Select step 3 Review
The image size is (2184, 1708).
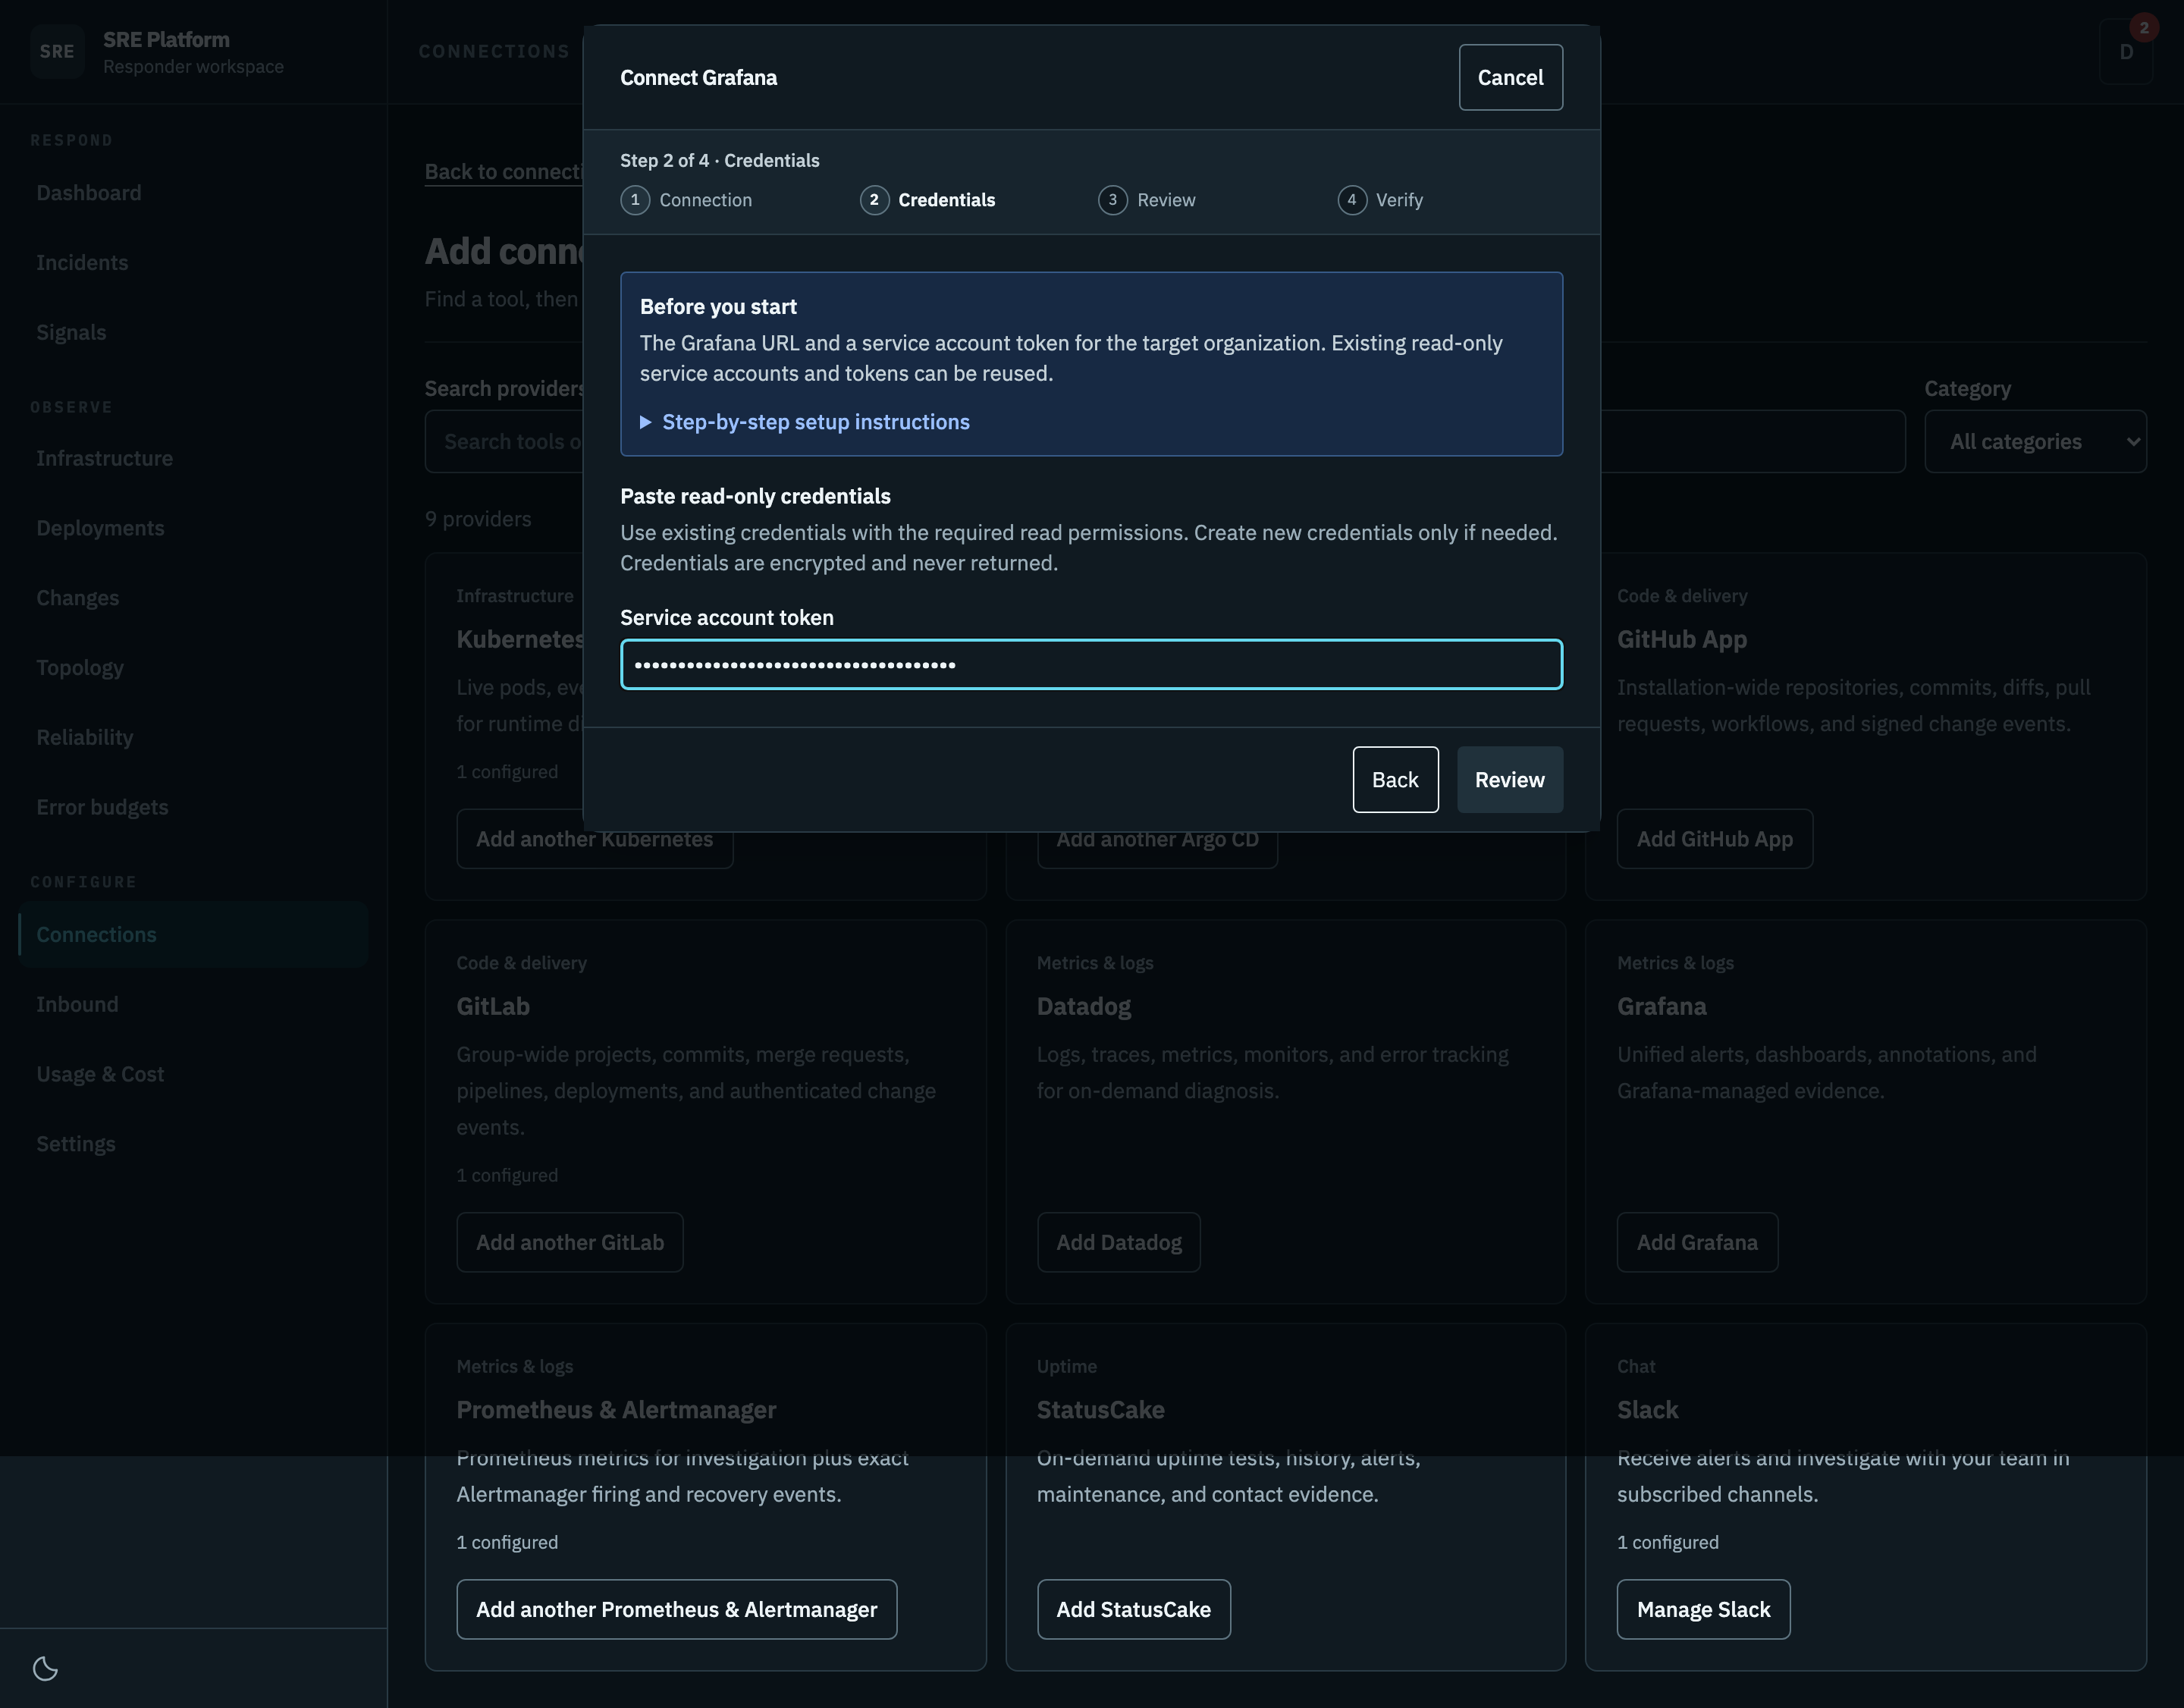pyautogui.click(x=1146, y=200)
